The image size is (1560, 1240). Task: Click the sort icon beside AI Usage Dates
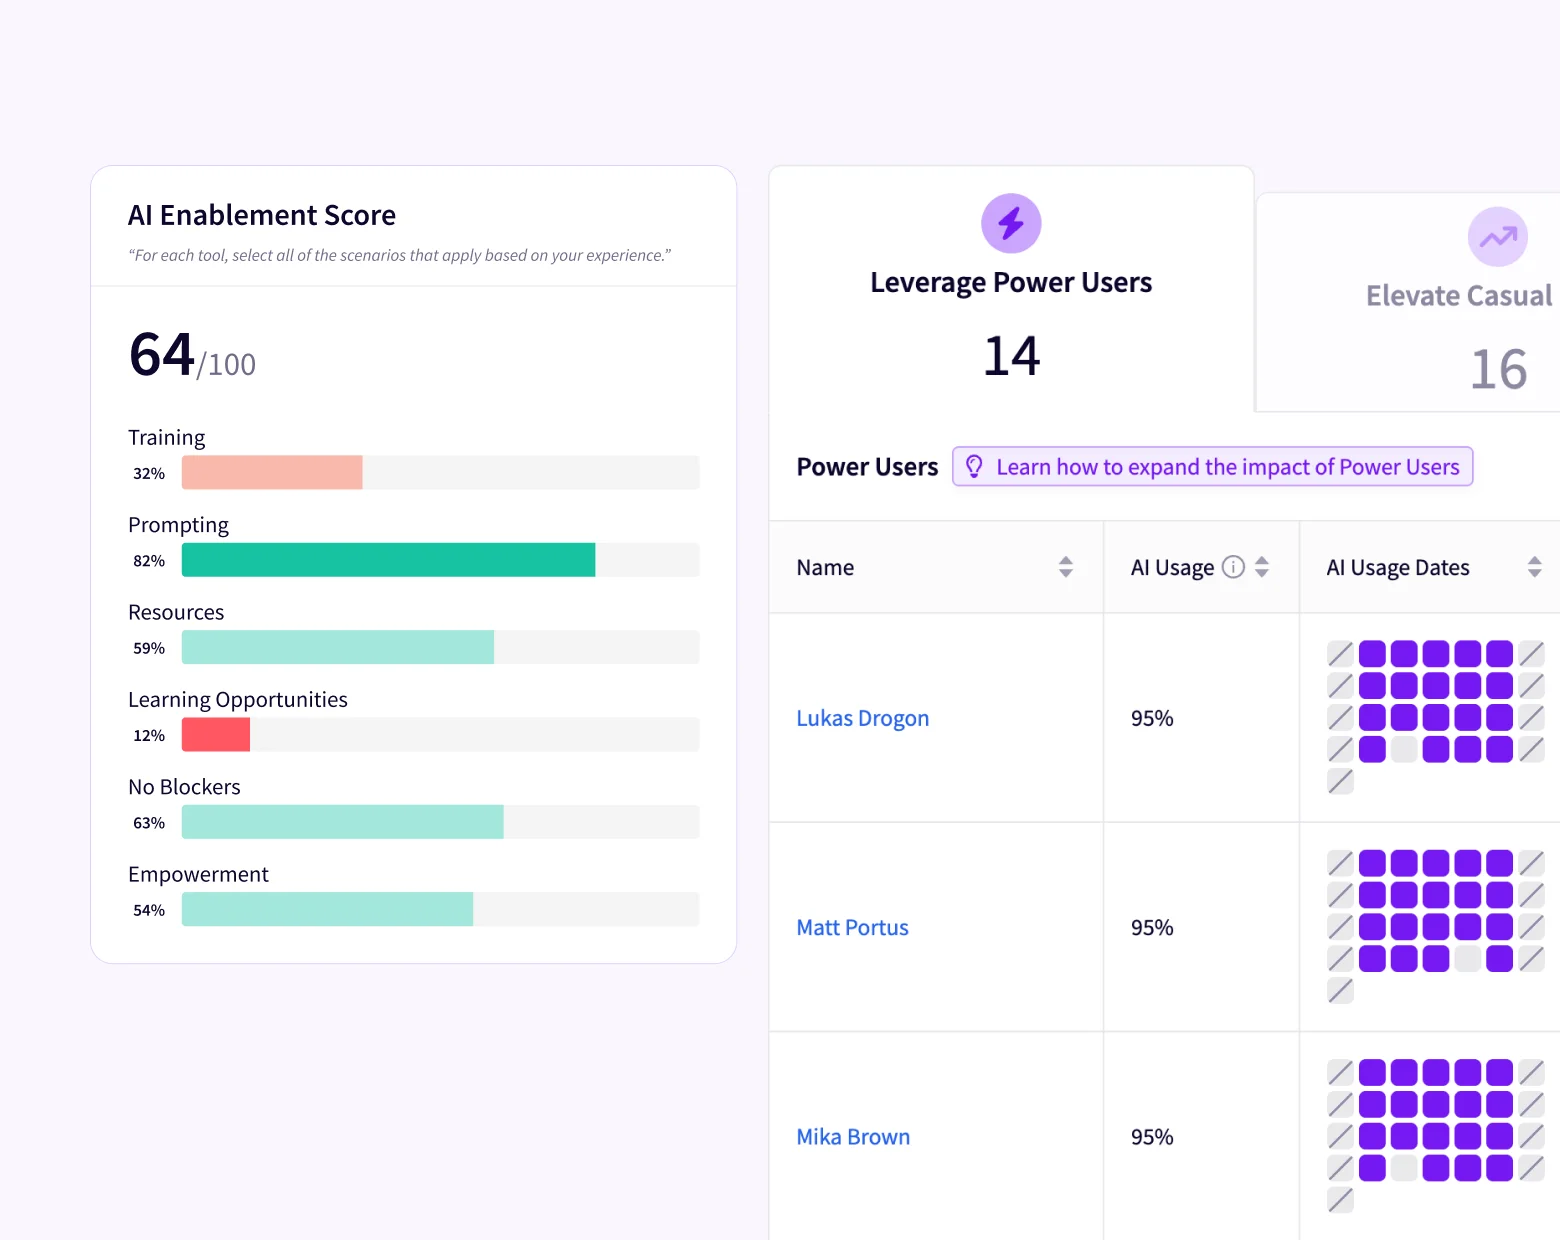click(x=1536, y=566)
